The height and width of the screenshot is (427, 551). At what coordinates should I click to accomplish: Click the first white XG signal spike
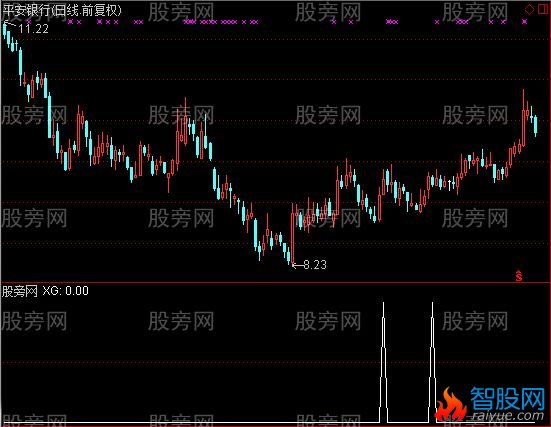(x=383, y=362)
